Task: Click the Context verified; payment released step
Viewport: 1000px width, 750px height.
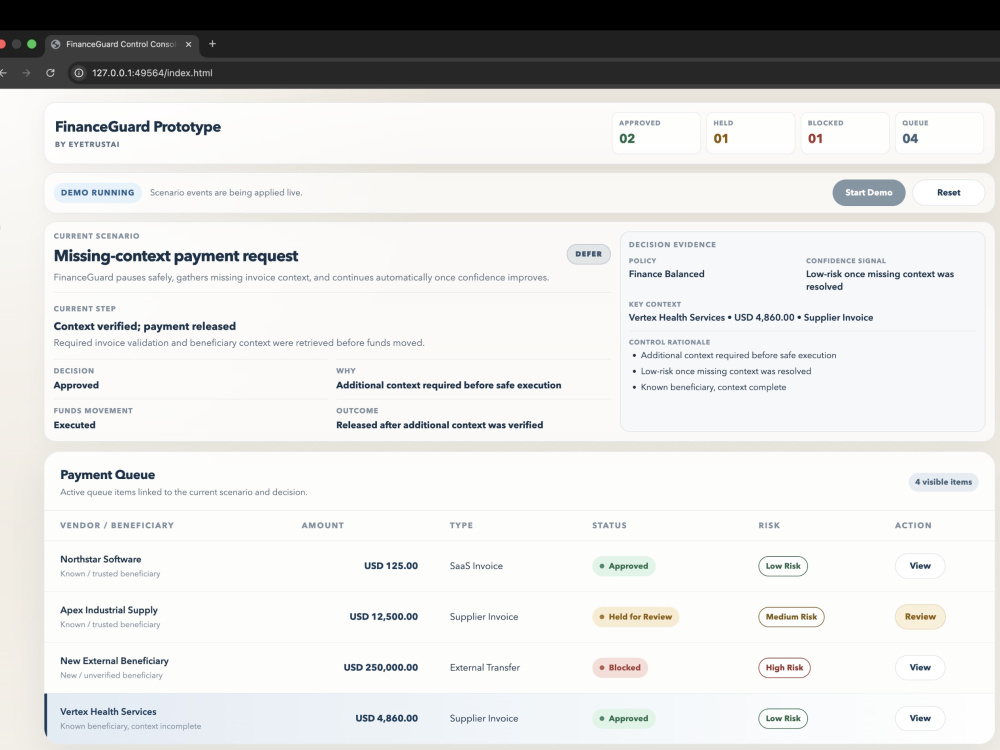Action: (x=145, y=326)
